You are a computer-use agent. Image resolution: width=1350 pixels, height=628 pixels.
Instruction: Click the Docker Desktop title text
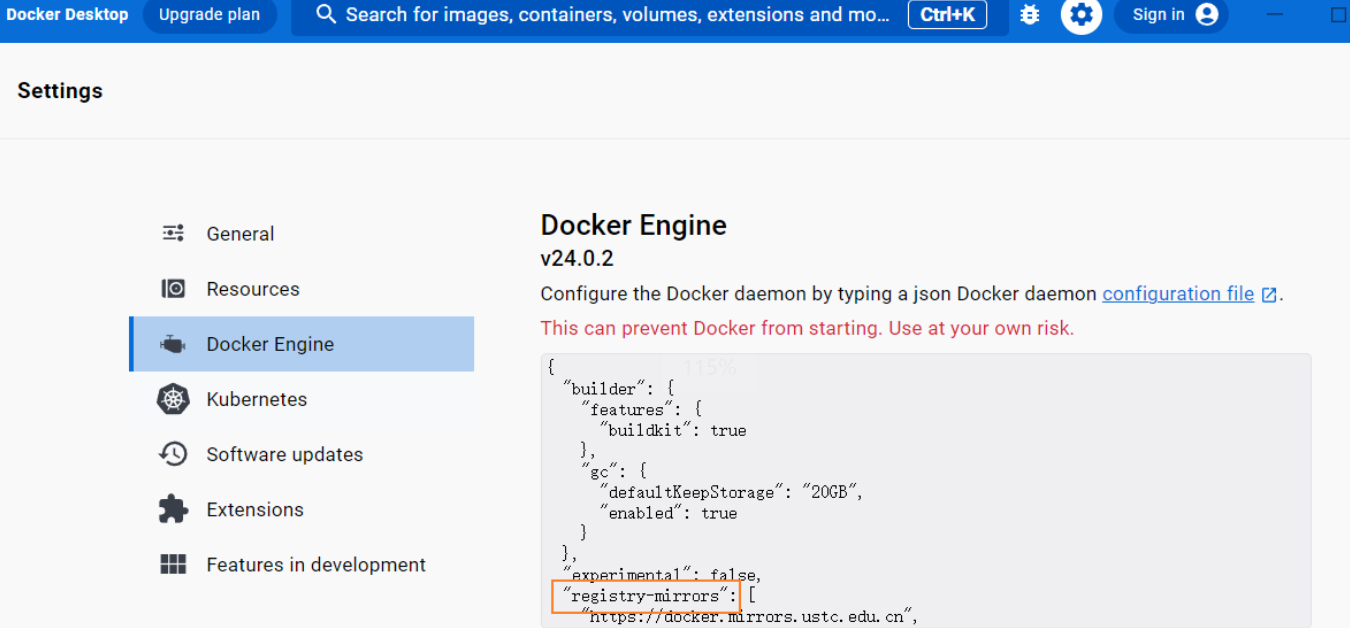(x=67, y=15)
